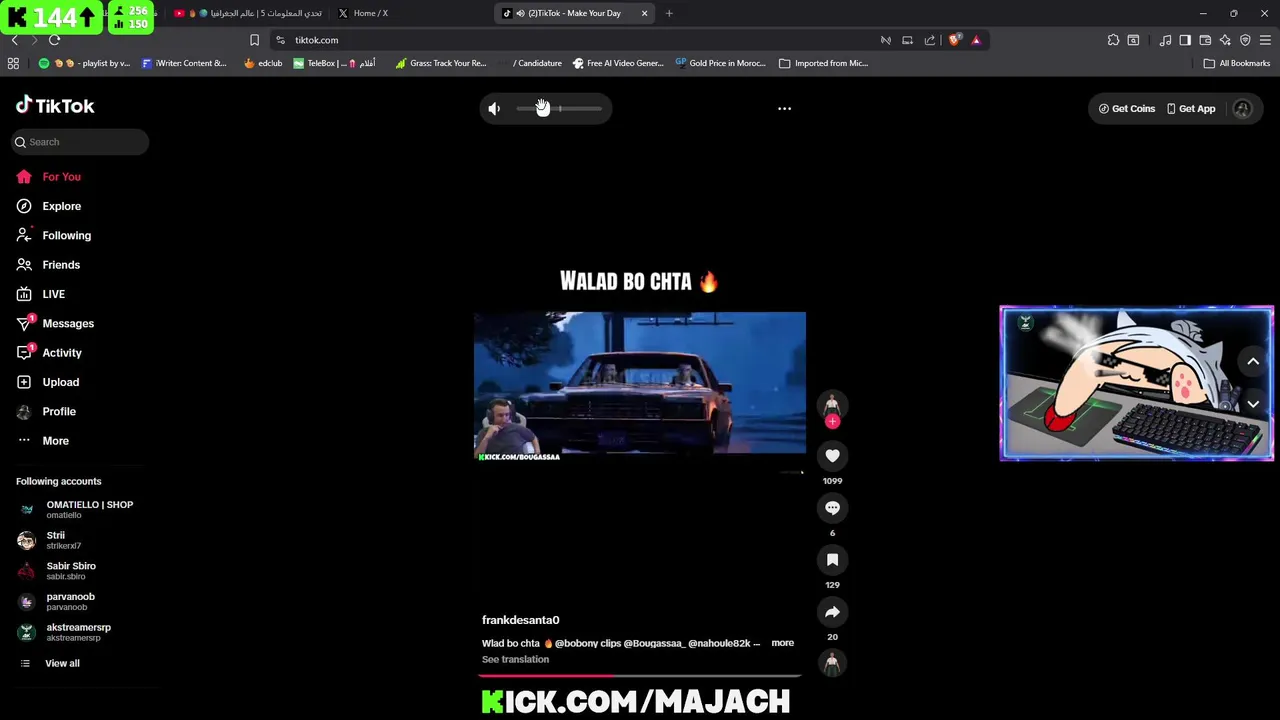
Task: Open the browser hamburger menu
Action: (x=1265, y=40)
